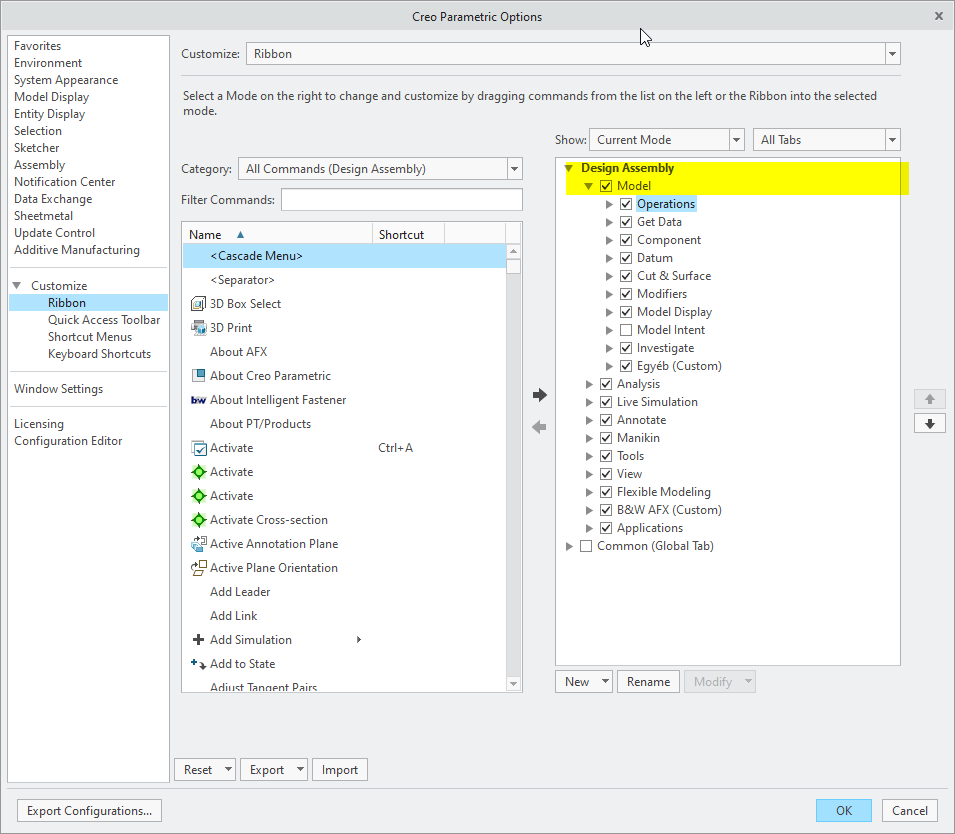
Task: Enable Common (Global Tab) checkbox
Action: (586, 546)
